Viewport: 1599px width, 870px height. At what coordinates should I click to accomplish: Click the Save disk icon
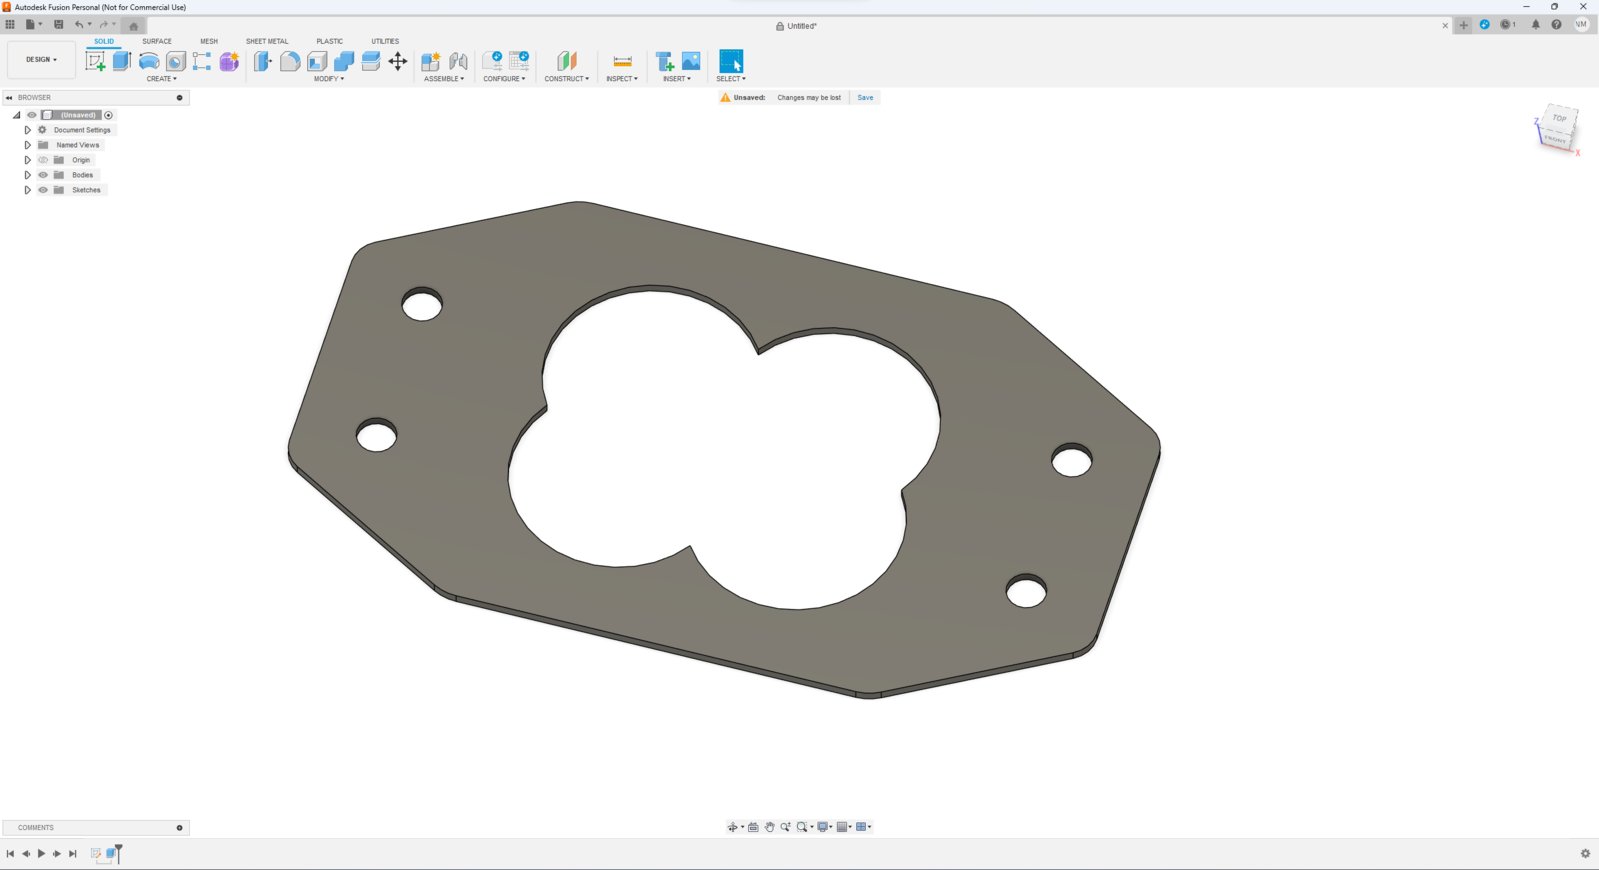click(x=58, y=25)
